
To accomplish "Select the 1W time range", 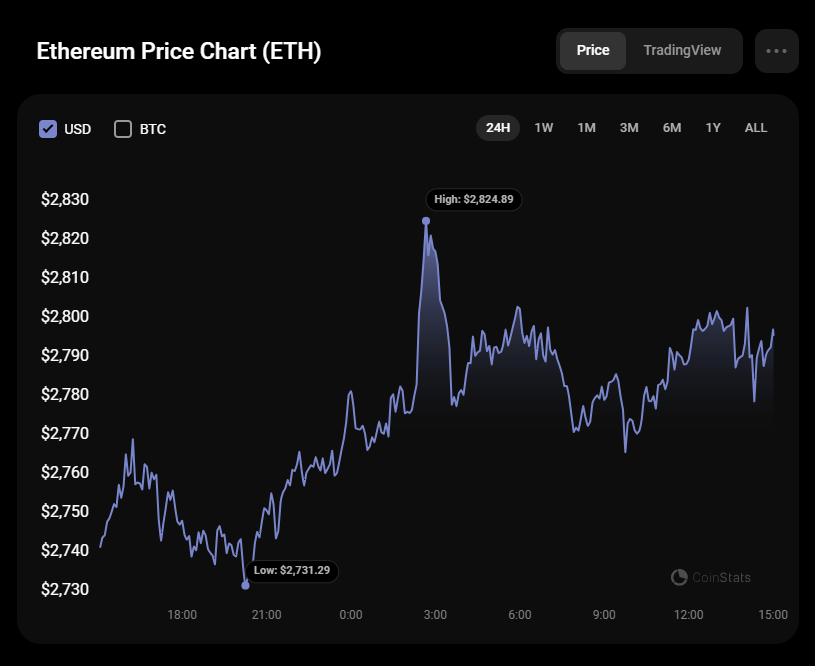I will tap(544, 128).
